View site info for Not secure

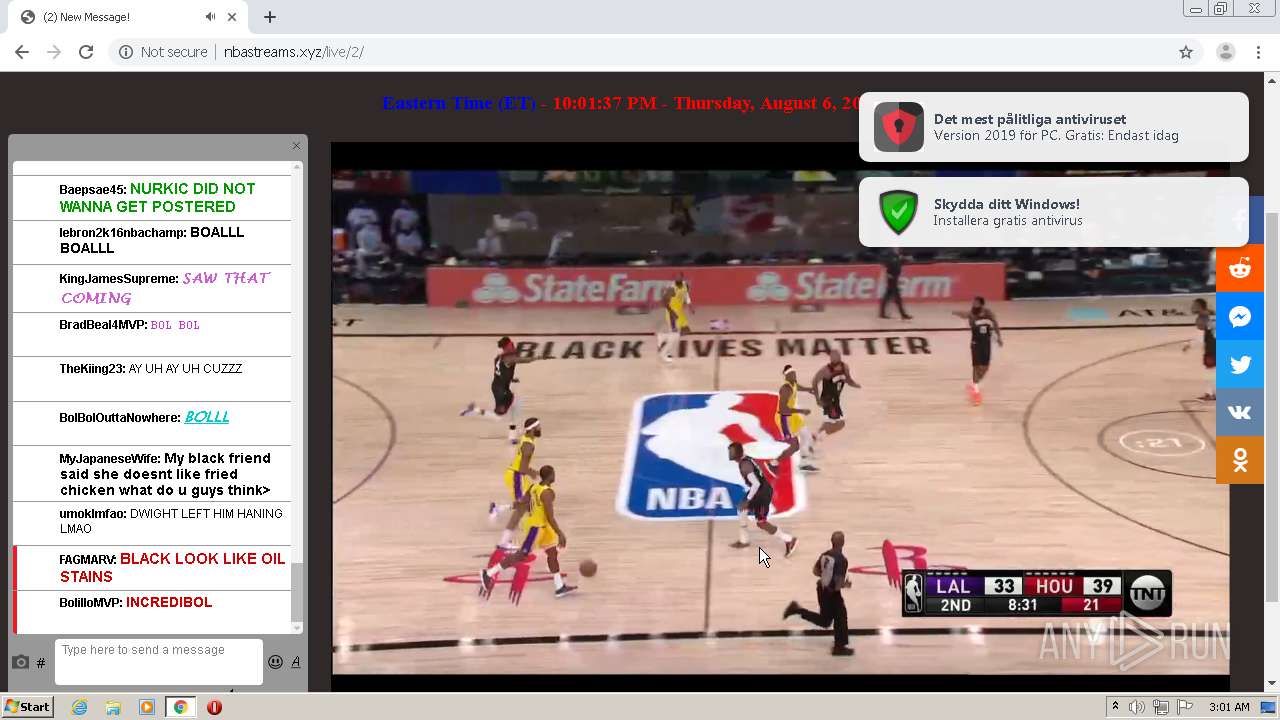pyautogui.click(x=163, y=52)
